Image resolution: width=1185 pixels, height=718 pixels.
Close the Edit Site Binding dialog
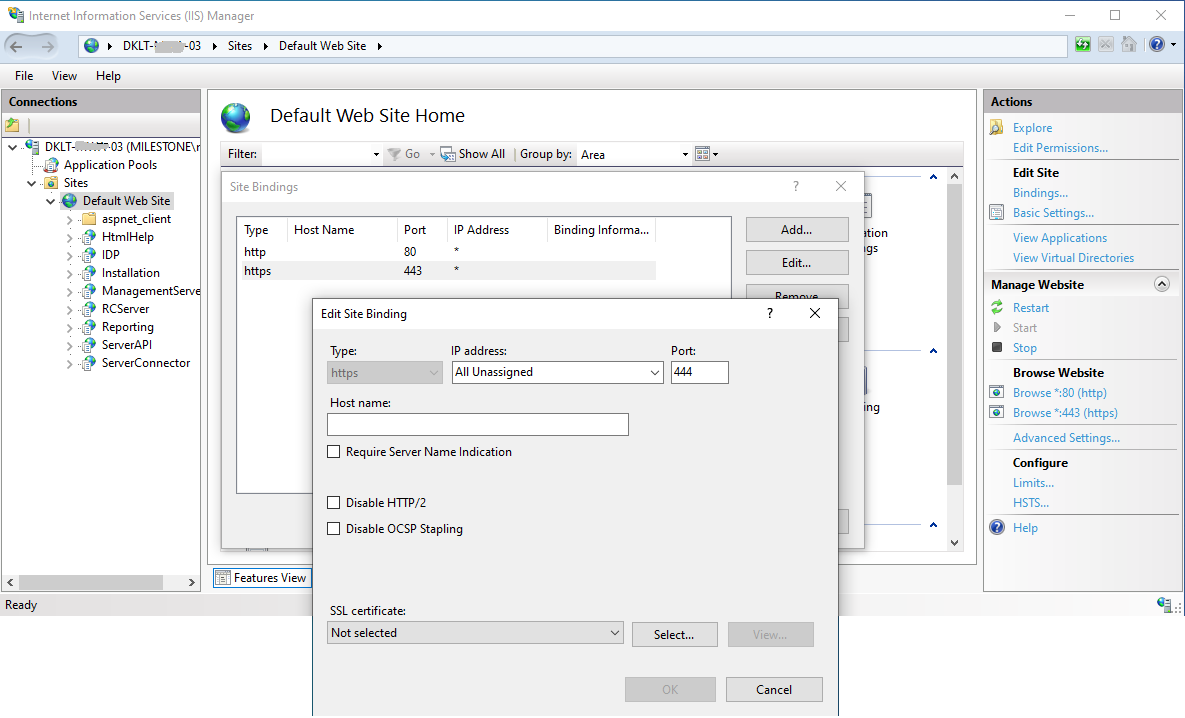[814, 313]
